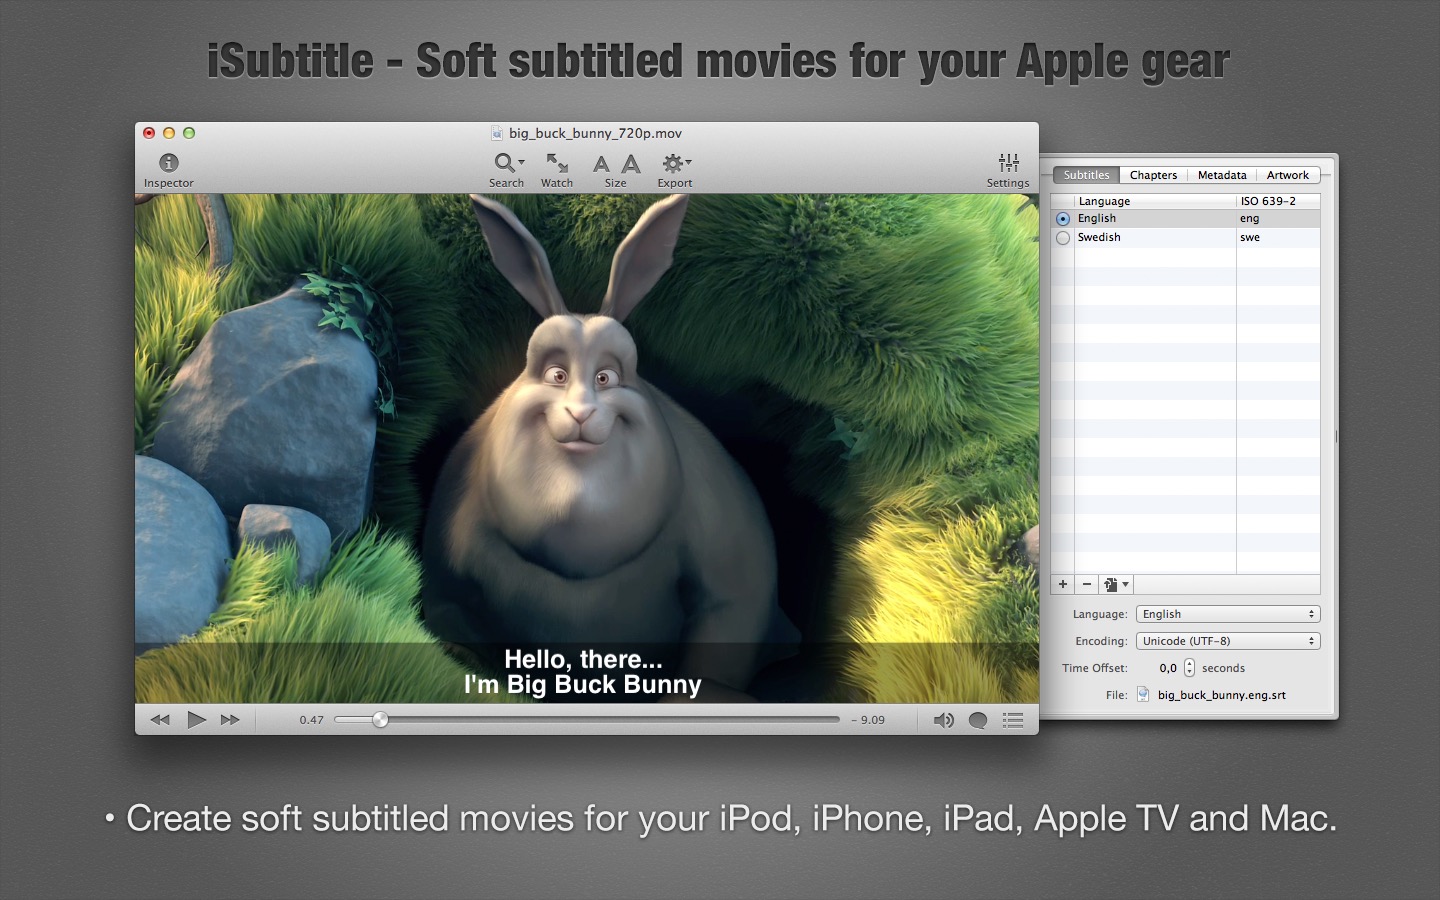Select the English subtitle radio button

pos(1063,219)
